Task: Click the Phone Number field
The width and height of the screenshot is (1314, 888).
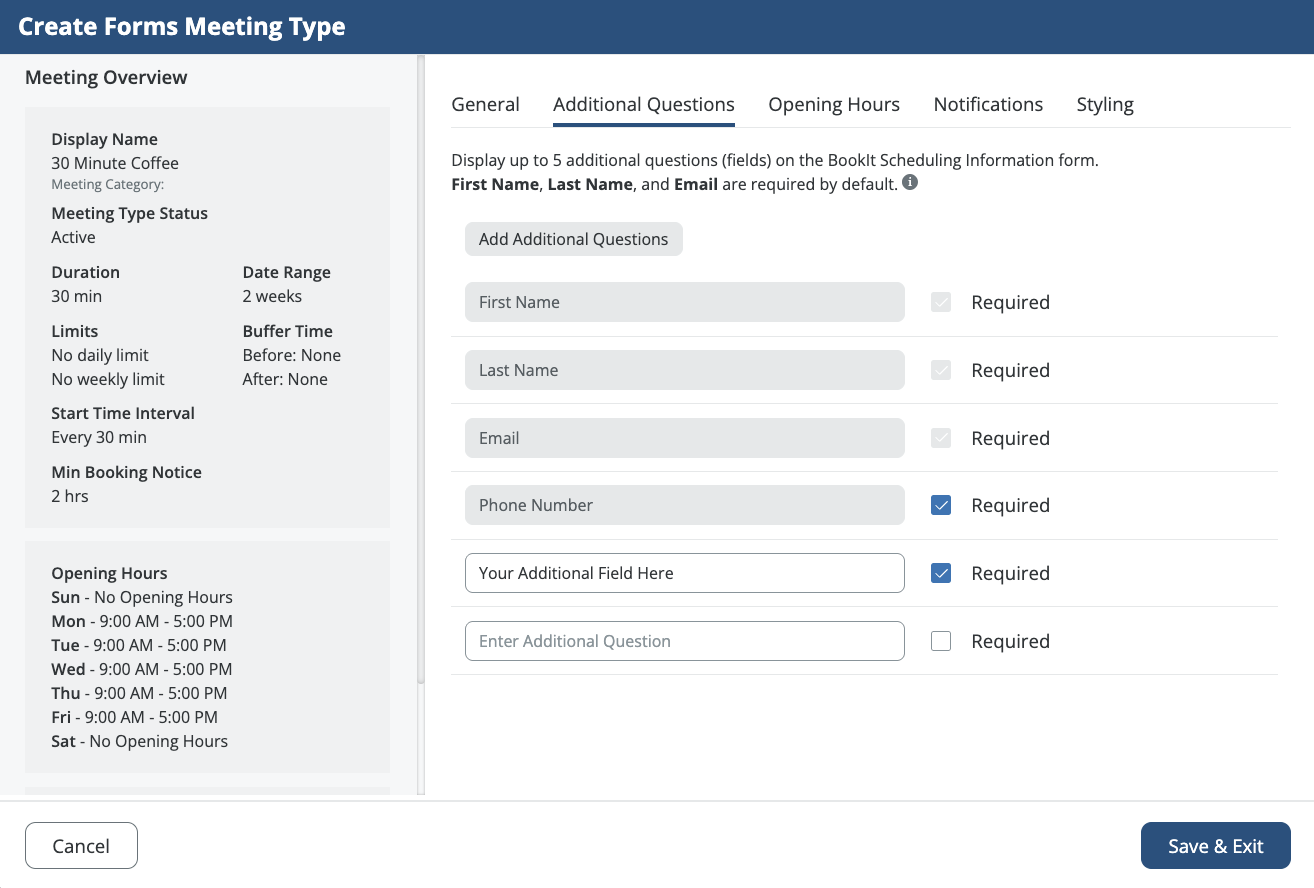Action: pyautogui.click(x=684, y=506)
